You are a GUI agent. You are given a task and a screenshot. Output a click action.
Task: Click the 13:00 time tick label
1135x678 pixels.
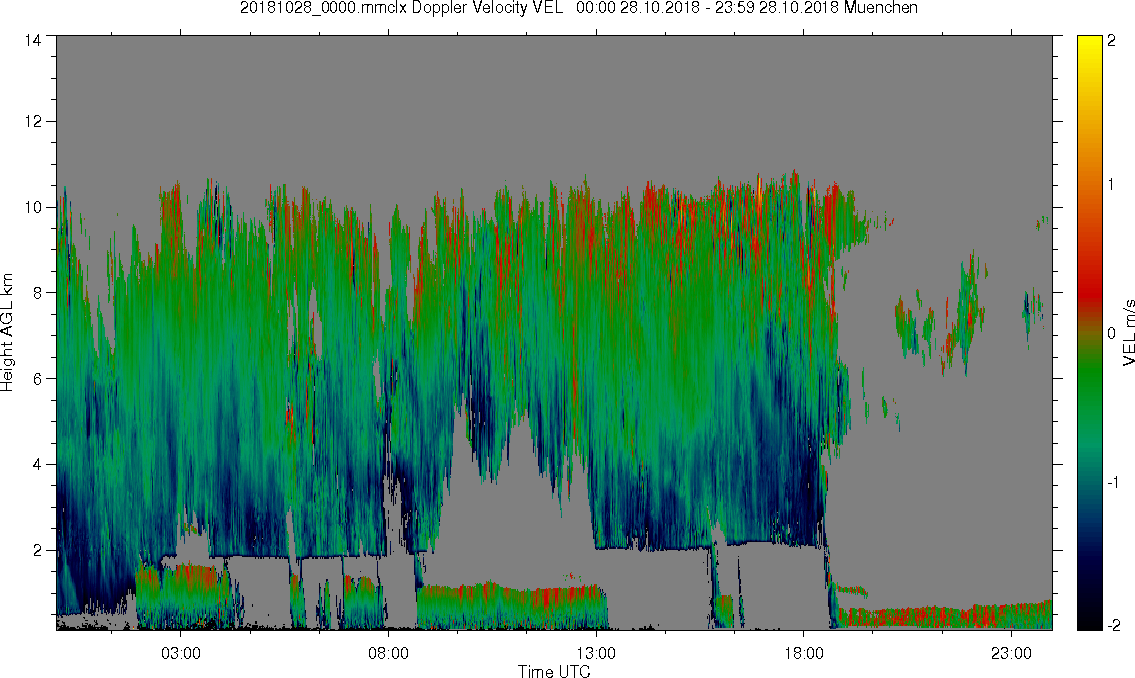(596, 653)
